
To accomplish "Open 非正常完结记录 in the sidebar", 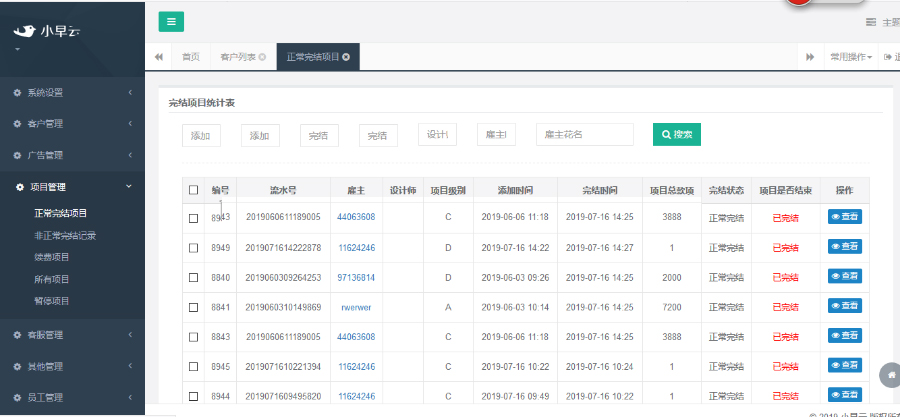I will click(65, 236).
